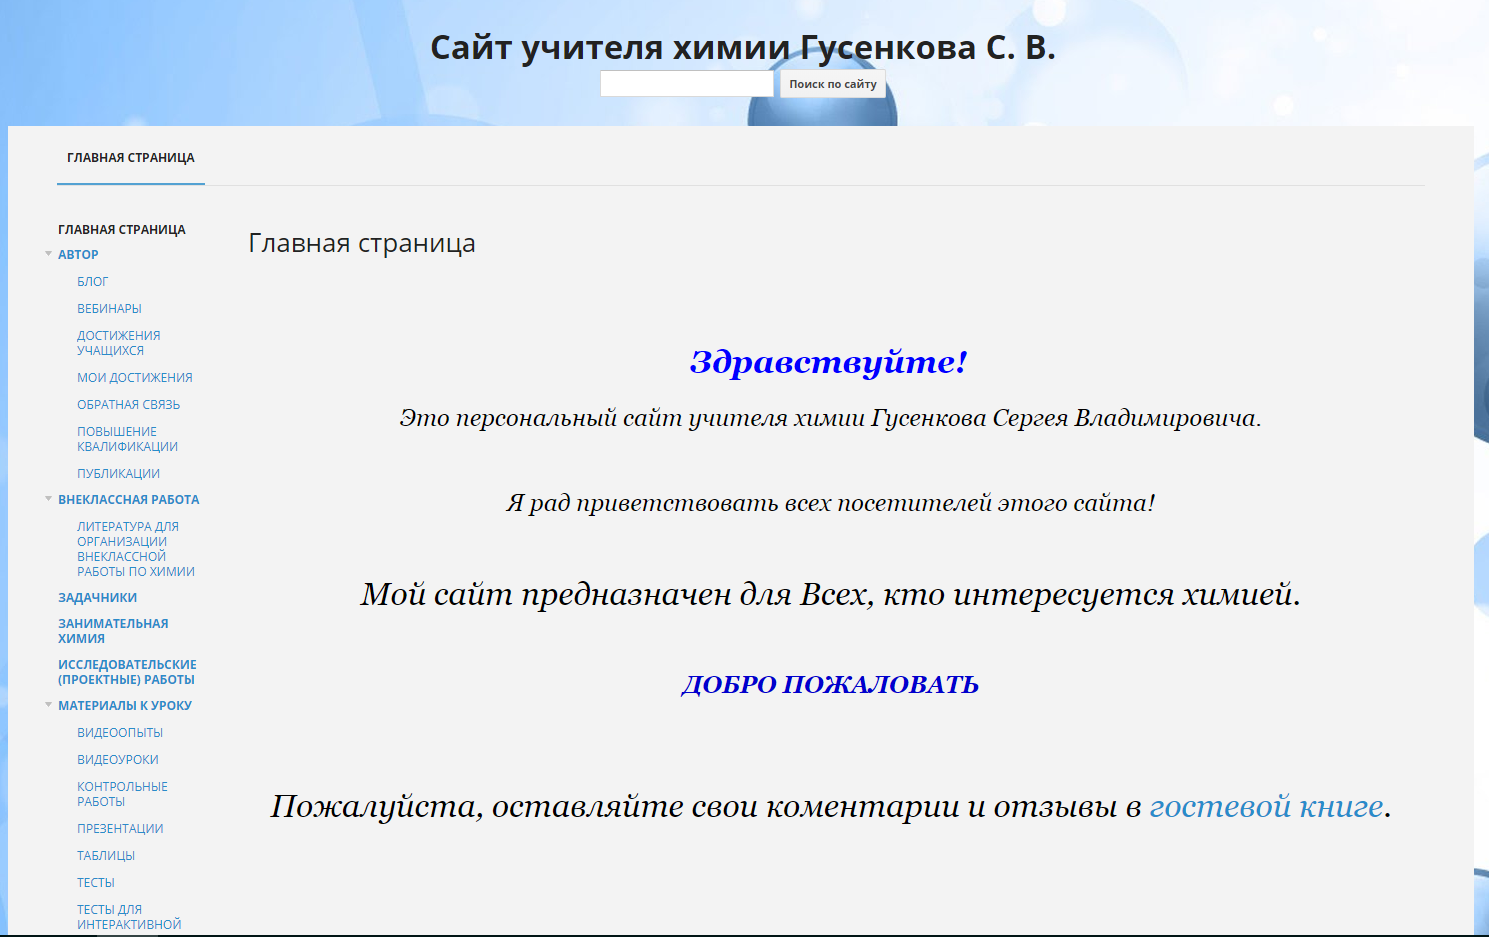Collapse the АВТОР section arrow
The image size is (1489, 937).
tap(48, 254)
